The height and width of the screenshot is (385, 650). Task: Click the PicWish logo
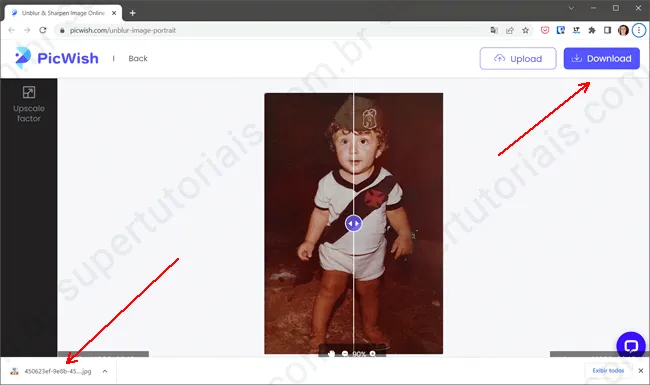pos(57,58)
